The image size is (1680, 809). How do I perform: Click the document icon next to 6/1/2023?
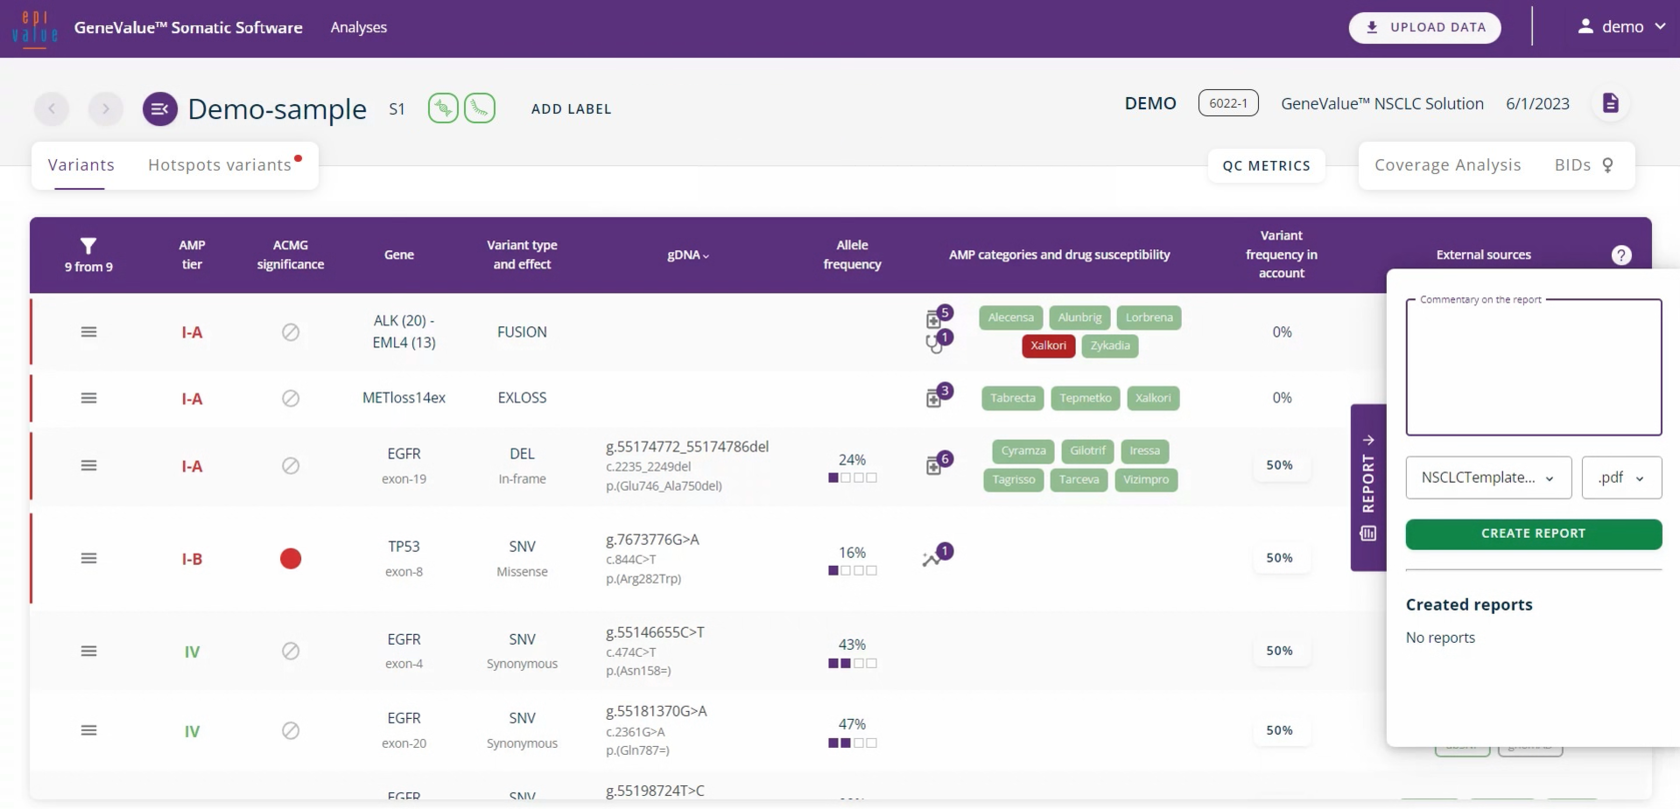(1610, 104)
